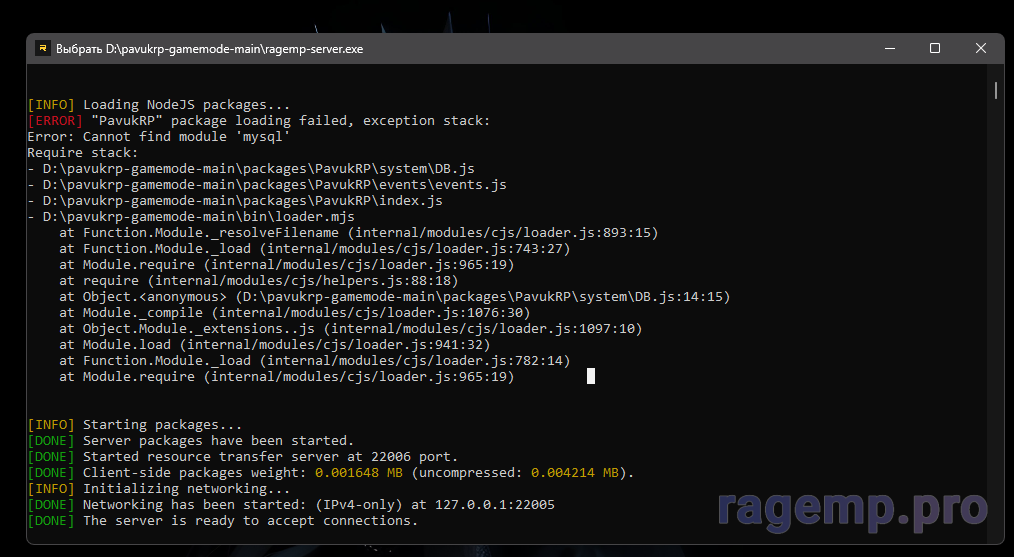Click the window title path text
This screenshot has width=1014, height=557.
[209, 48]
